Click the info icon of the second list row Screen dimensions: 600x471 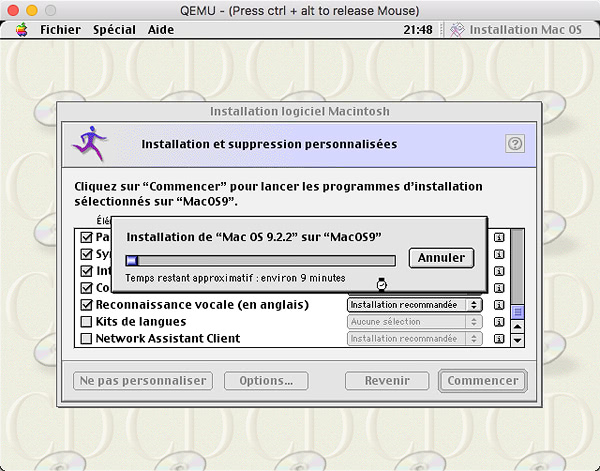click(x=499, y=254)
